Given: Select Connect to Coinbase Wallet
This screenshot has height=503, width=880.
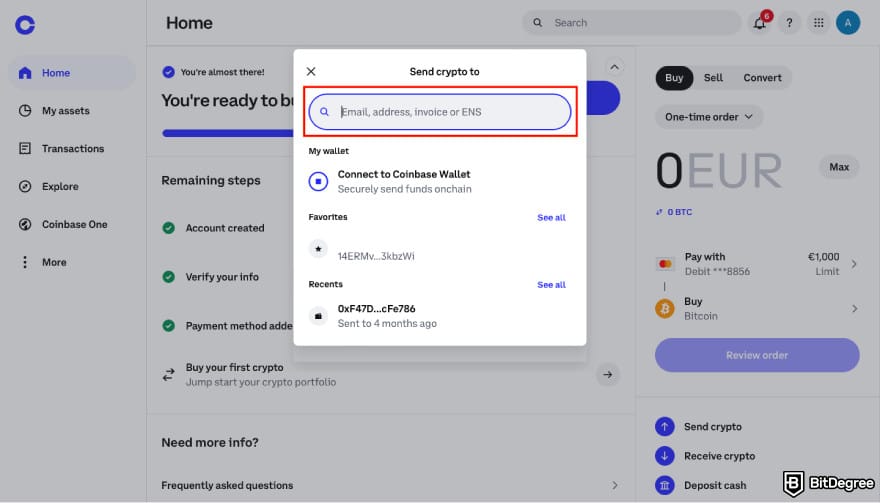Looking at the screenshot, I should pos(440,181).
